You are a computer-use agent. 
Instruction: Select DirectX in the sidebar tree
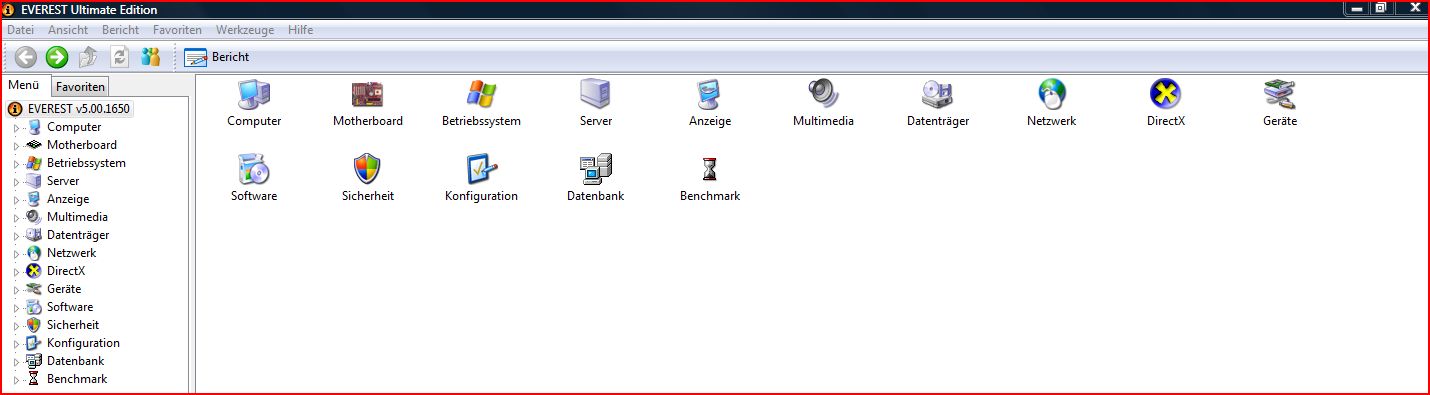point(66,271)
